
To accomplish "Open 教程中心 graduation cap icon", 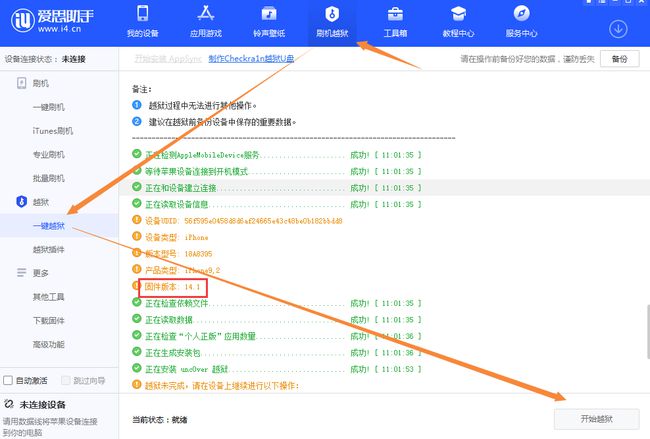I will point(458,14).
